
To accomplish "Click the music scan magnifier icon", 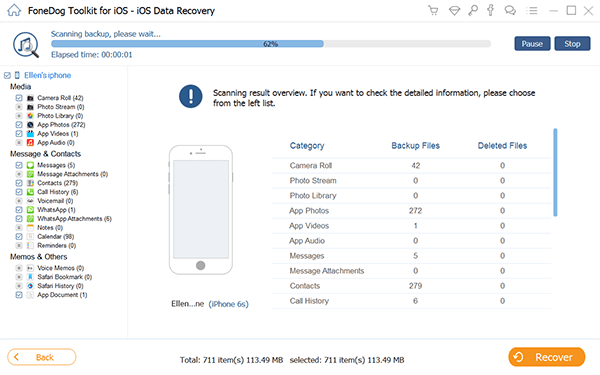I will coord(26,45).
